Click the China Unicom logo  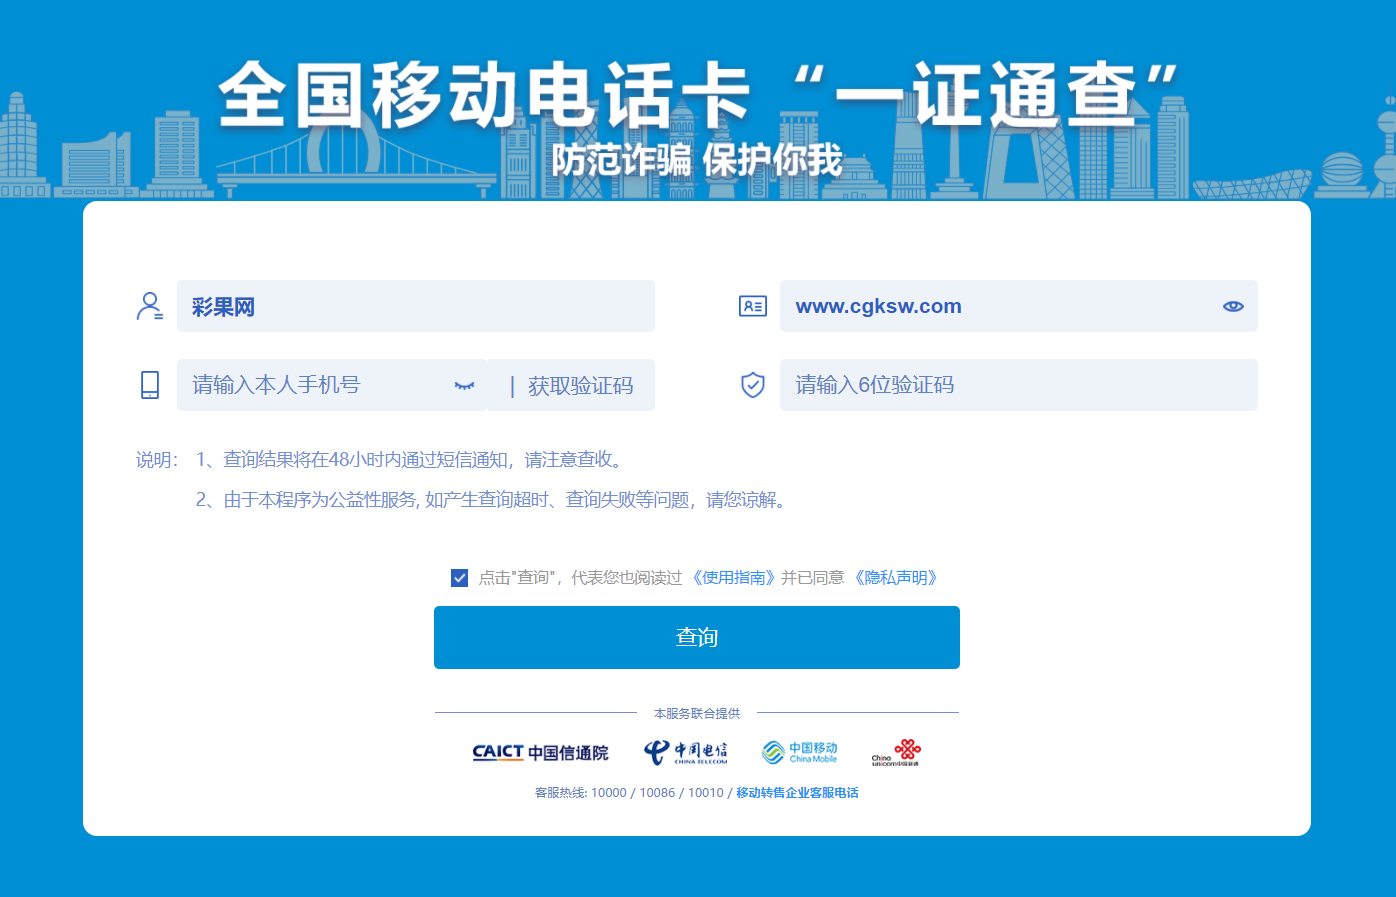896,752
